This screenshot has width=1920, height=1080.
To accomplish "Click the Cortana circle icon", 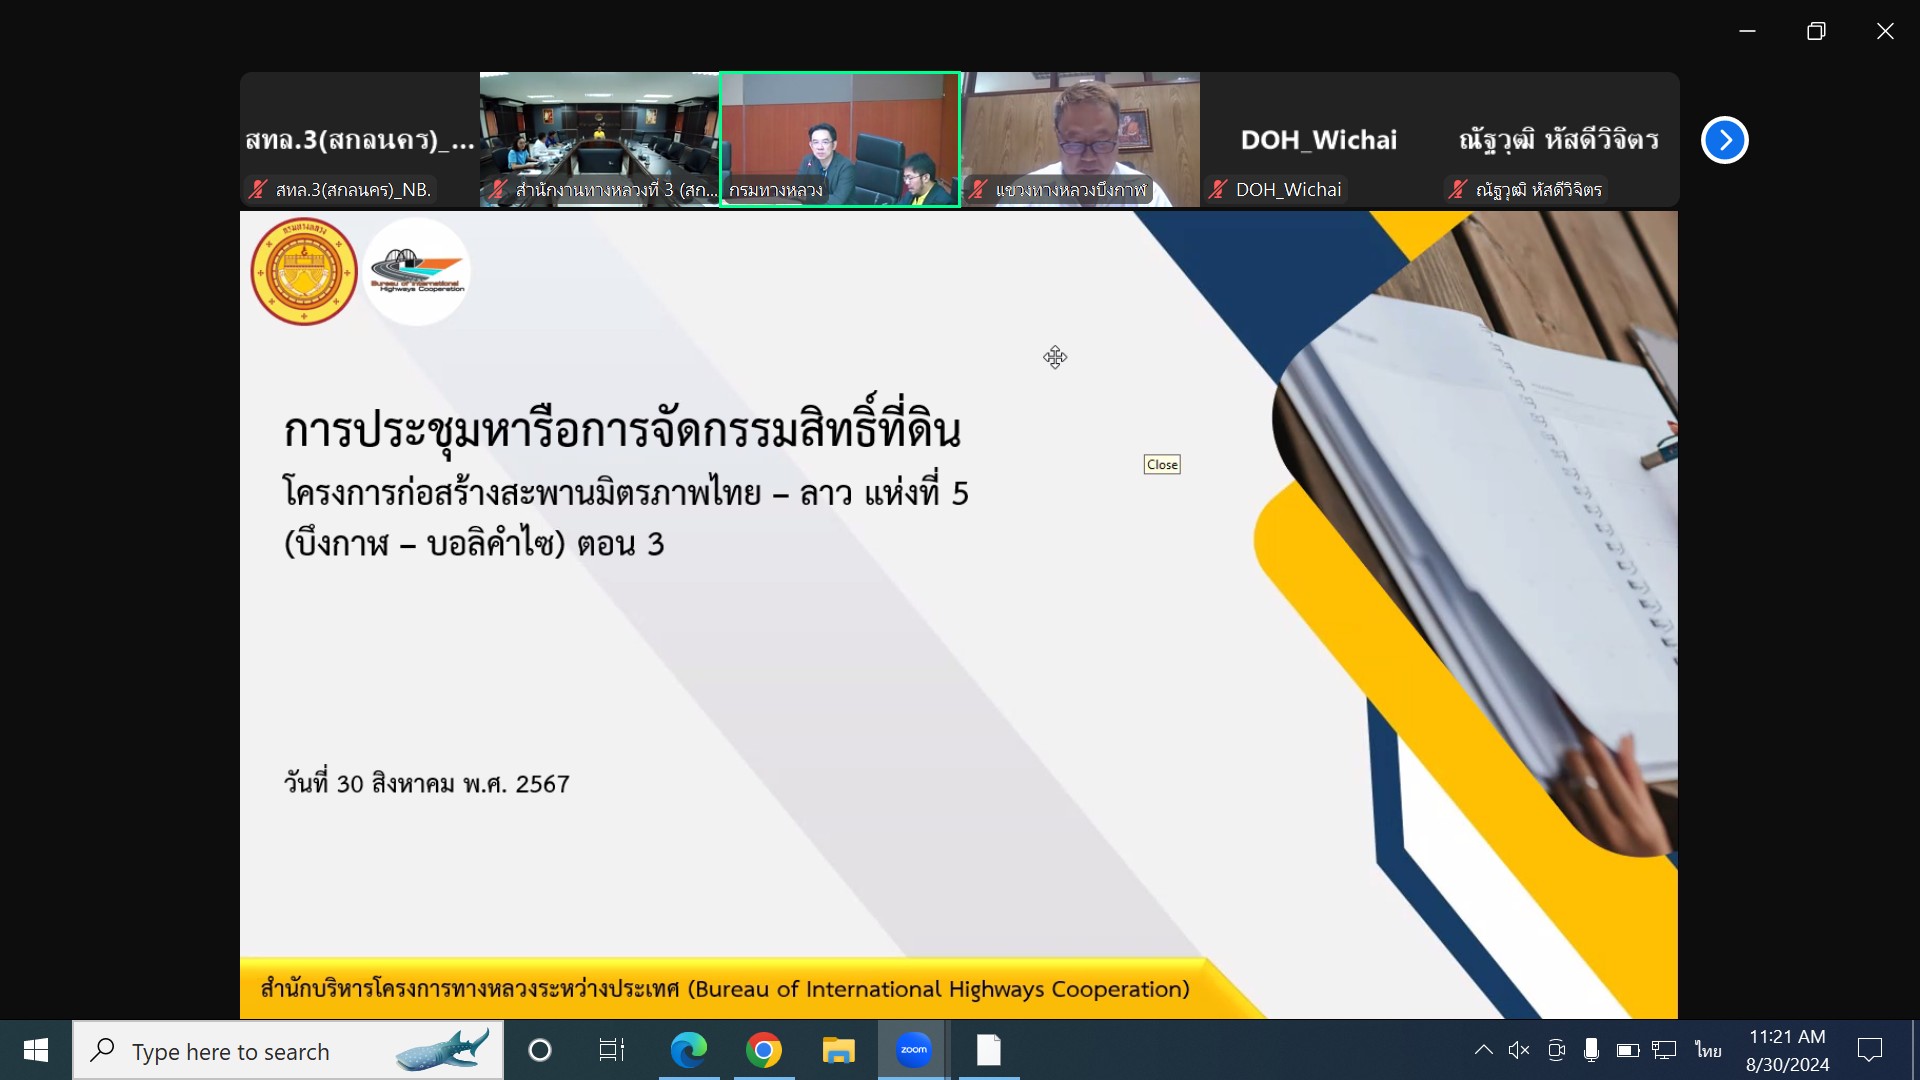I will (x=539, y=1050).
